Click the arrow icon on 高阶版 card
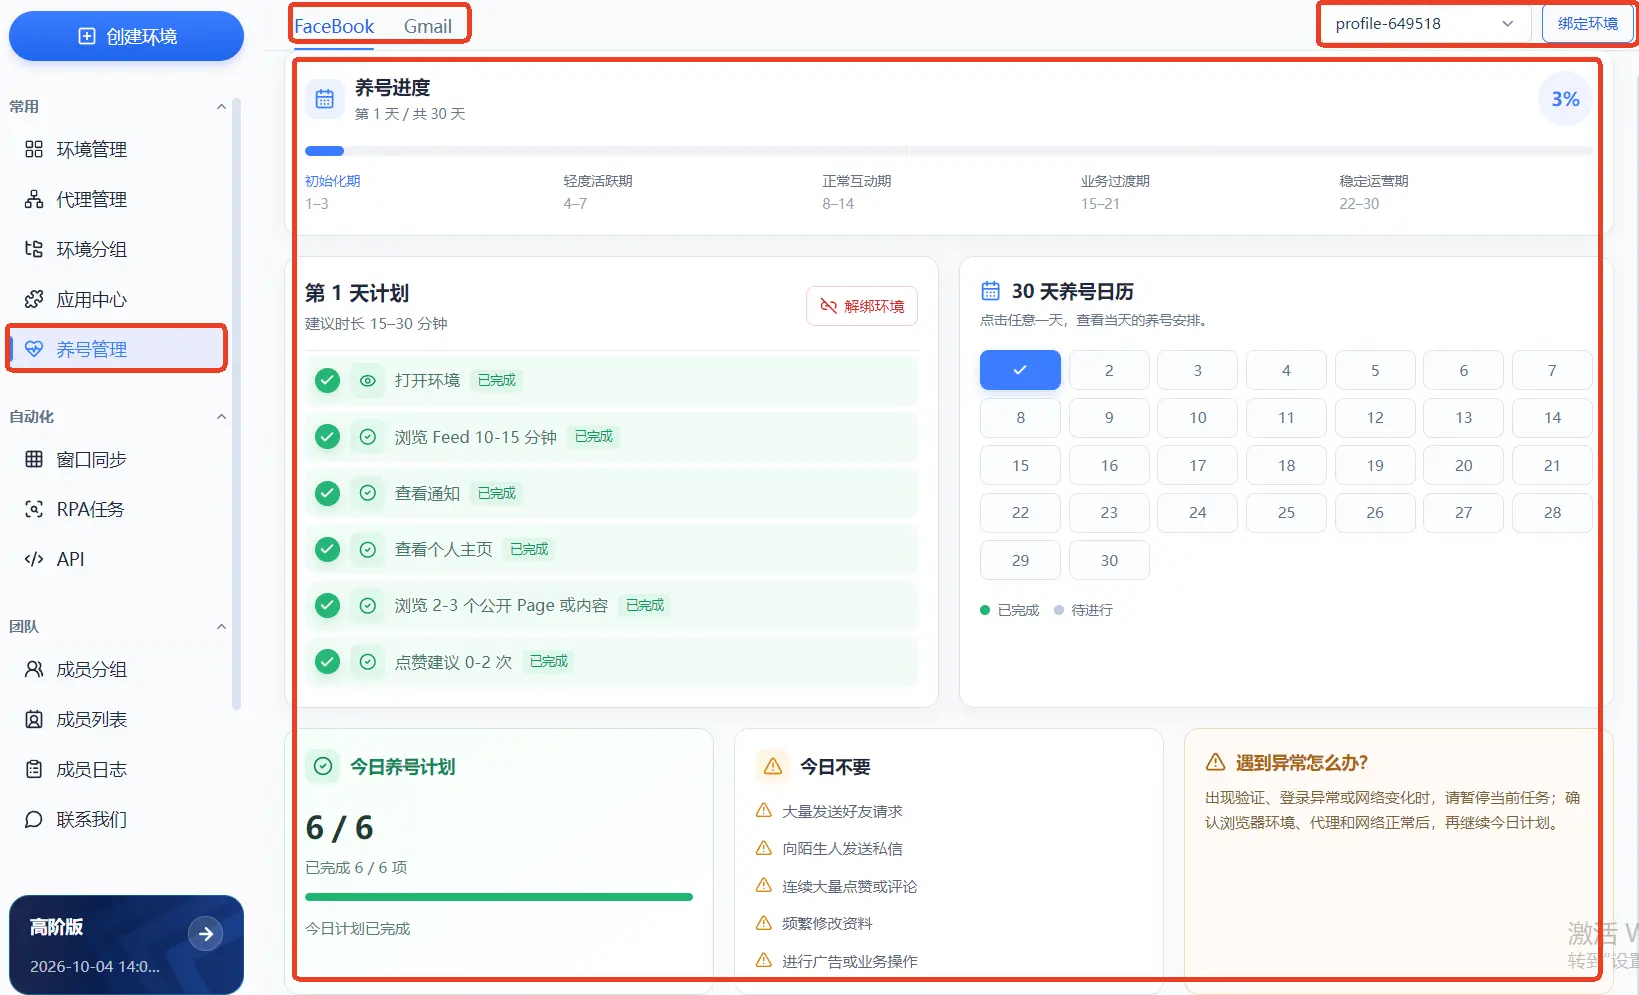 pos(206,934)
